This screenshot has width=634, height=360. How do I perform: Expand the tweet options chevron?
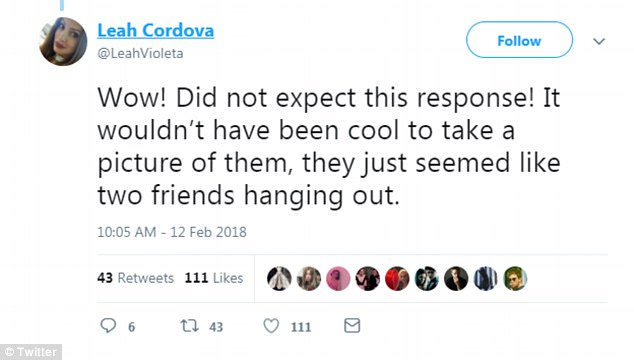pyautogui.click(x=599, y=41)
